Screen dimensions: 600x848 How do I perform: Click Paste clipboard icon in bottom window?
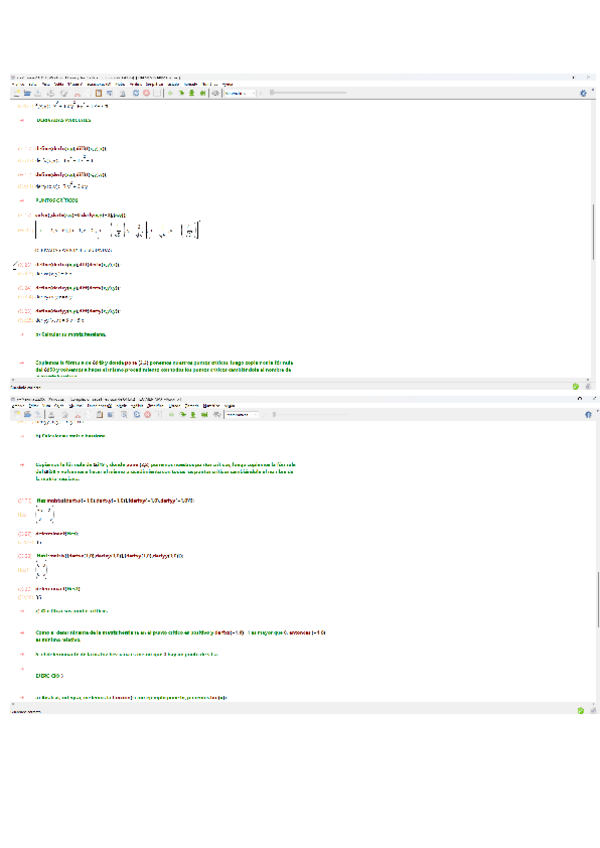100,414
